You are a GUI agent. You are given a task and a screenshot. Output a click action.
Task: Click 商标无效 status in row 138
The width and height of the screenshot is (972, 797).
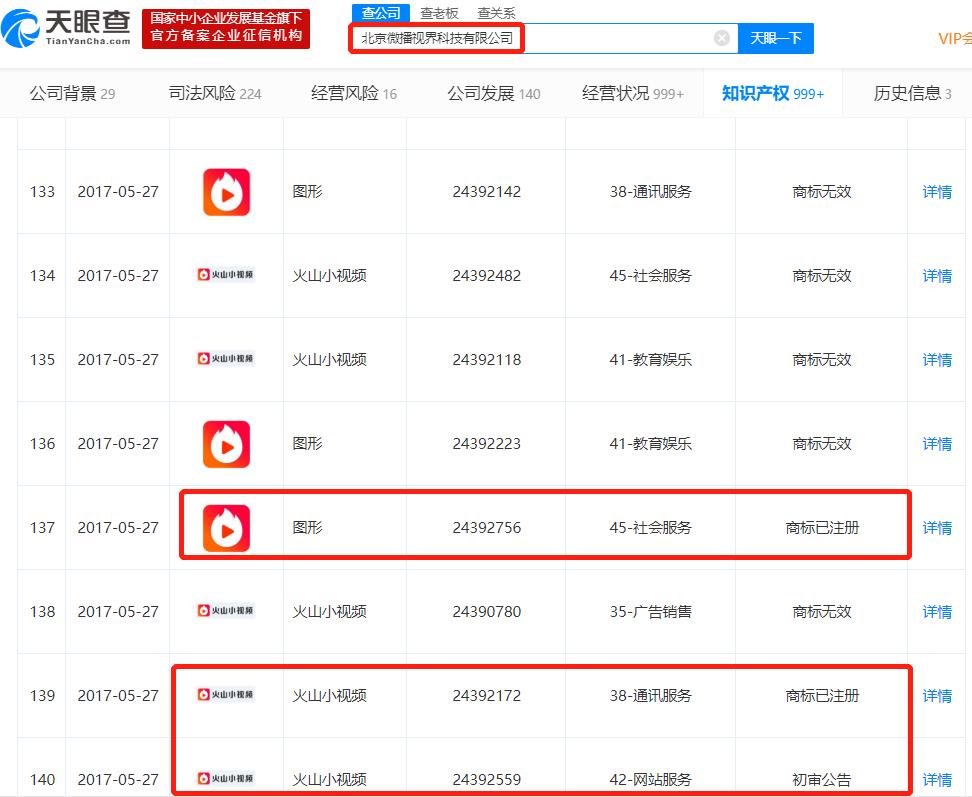[x=822, y=612]
